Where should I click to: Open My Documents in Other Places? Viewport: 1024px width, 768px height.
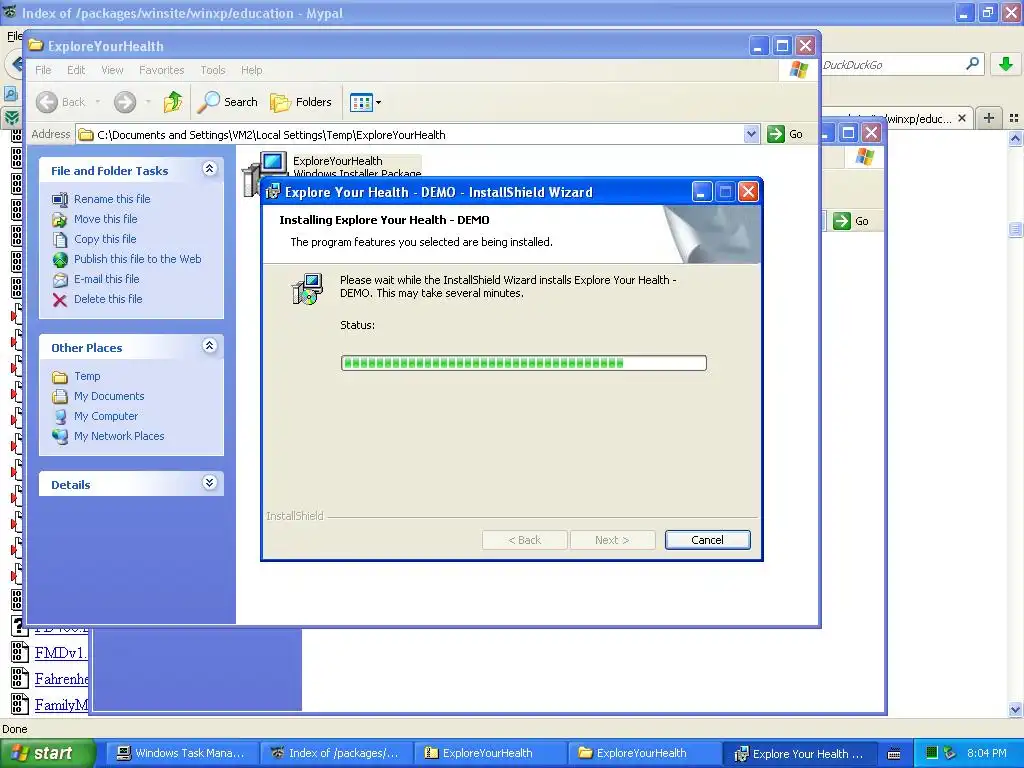[109, 396]
